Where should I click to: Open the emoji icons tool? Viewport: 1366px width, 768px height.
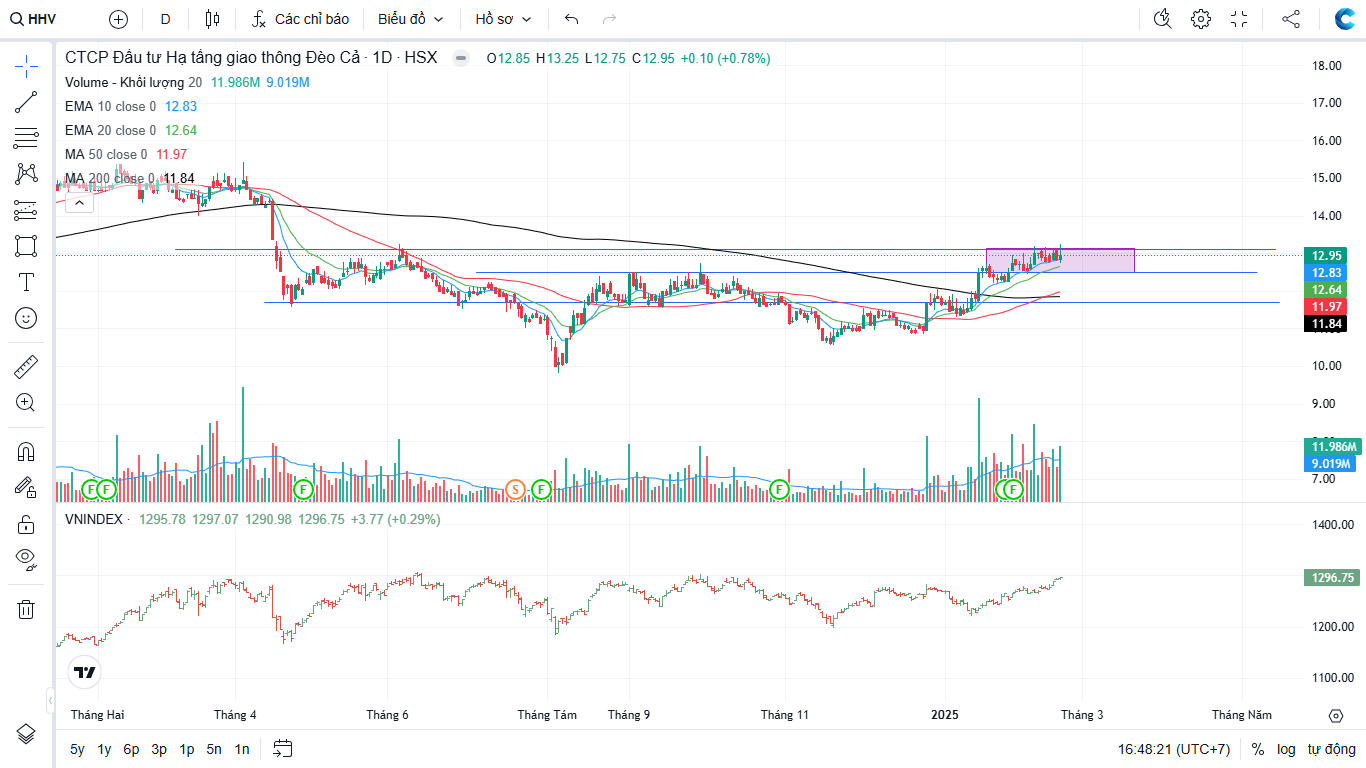pos(26,318)
